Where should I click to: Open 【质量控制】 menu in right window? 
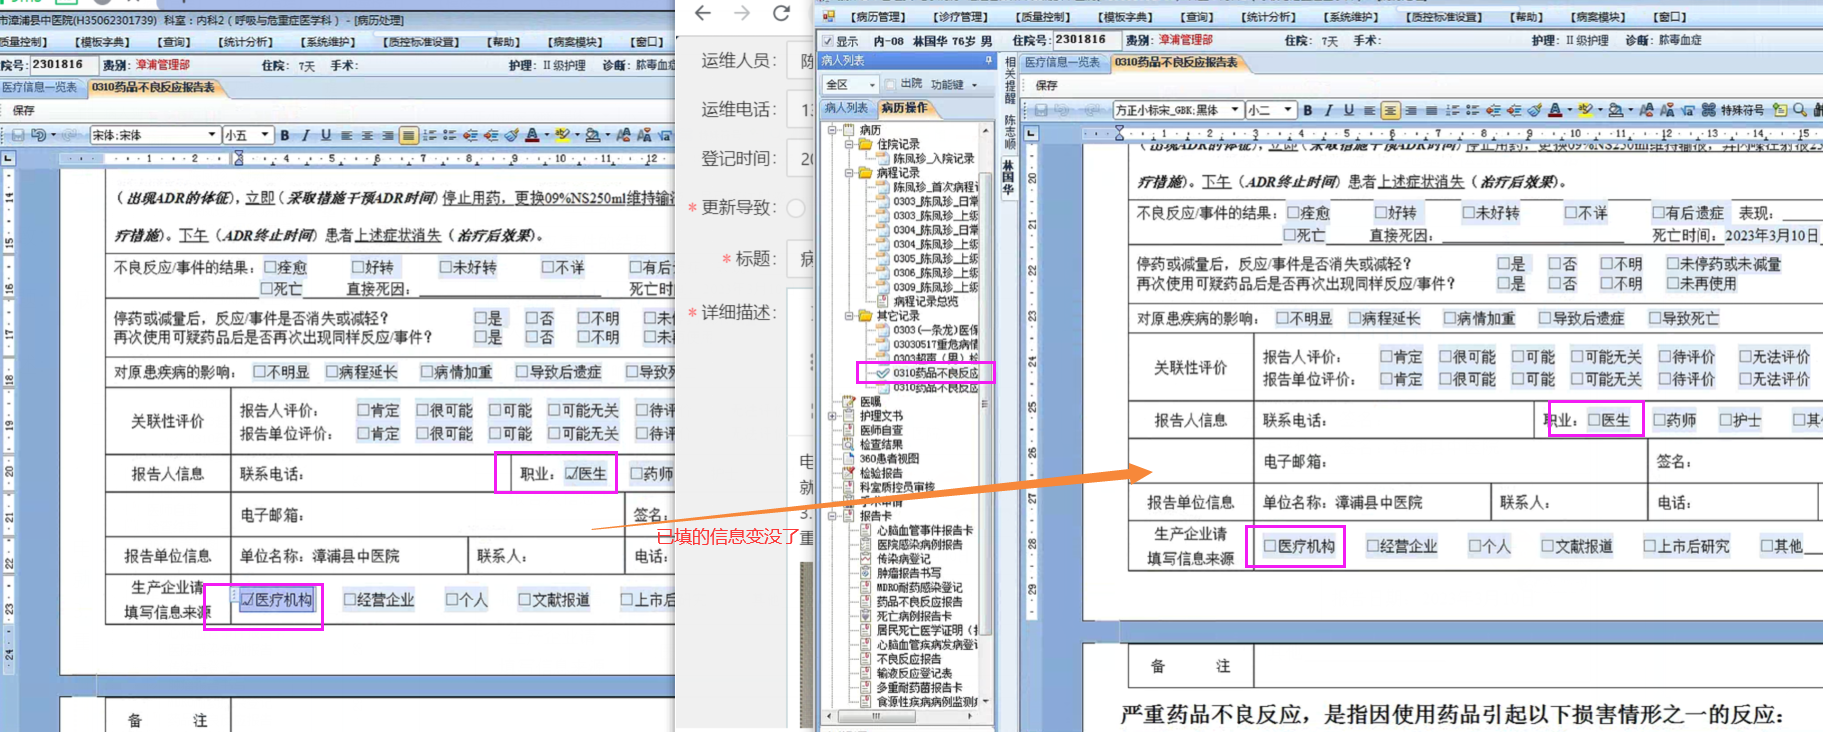(x=1045, y=17)
